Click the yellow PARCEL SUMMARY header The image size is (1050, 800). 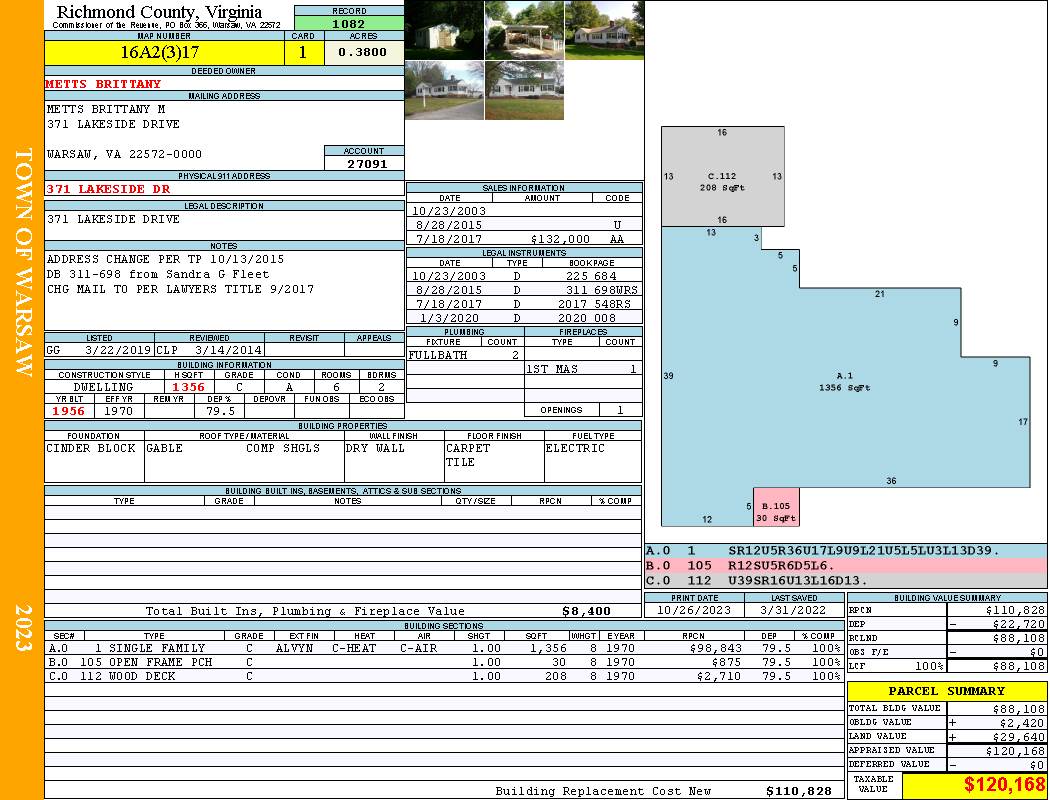point(946,691)
